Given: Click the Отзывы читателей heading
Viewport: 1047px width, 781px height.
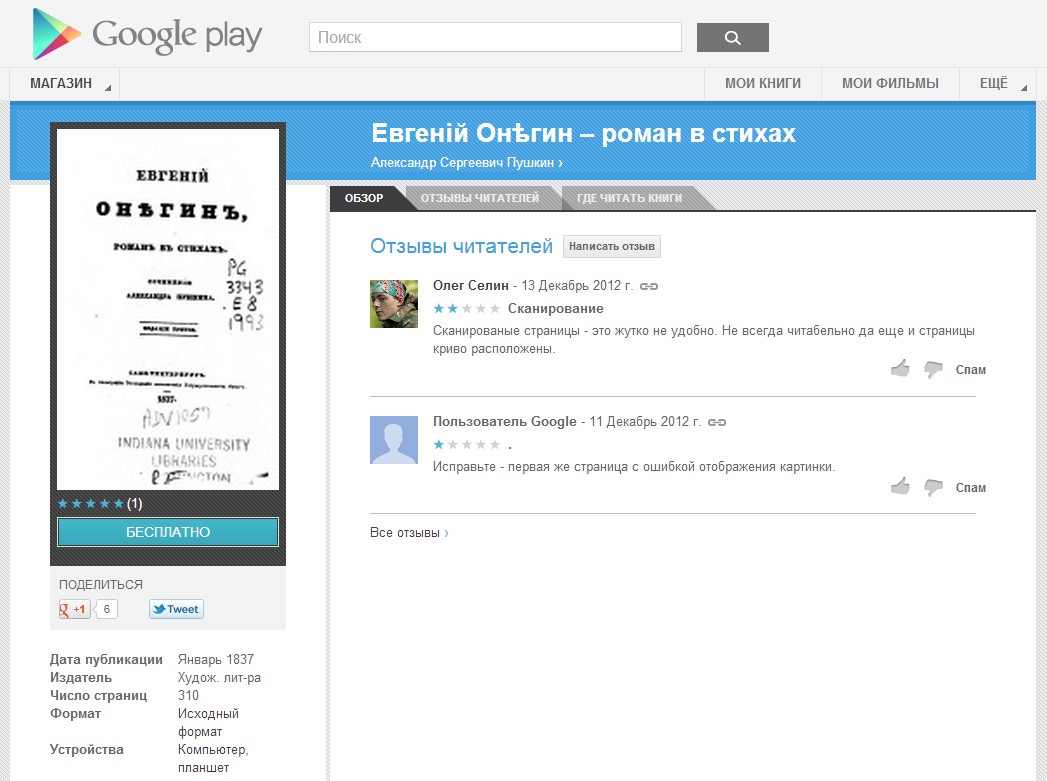Looking at the screenshot, I should tap(461, 246).
